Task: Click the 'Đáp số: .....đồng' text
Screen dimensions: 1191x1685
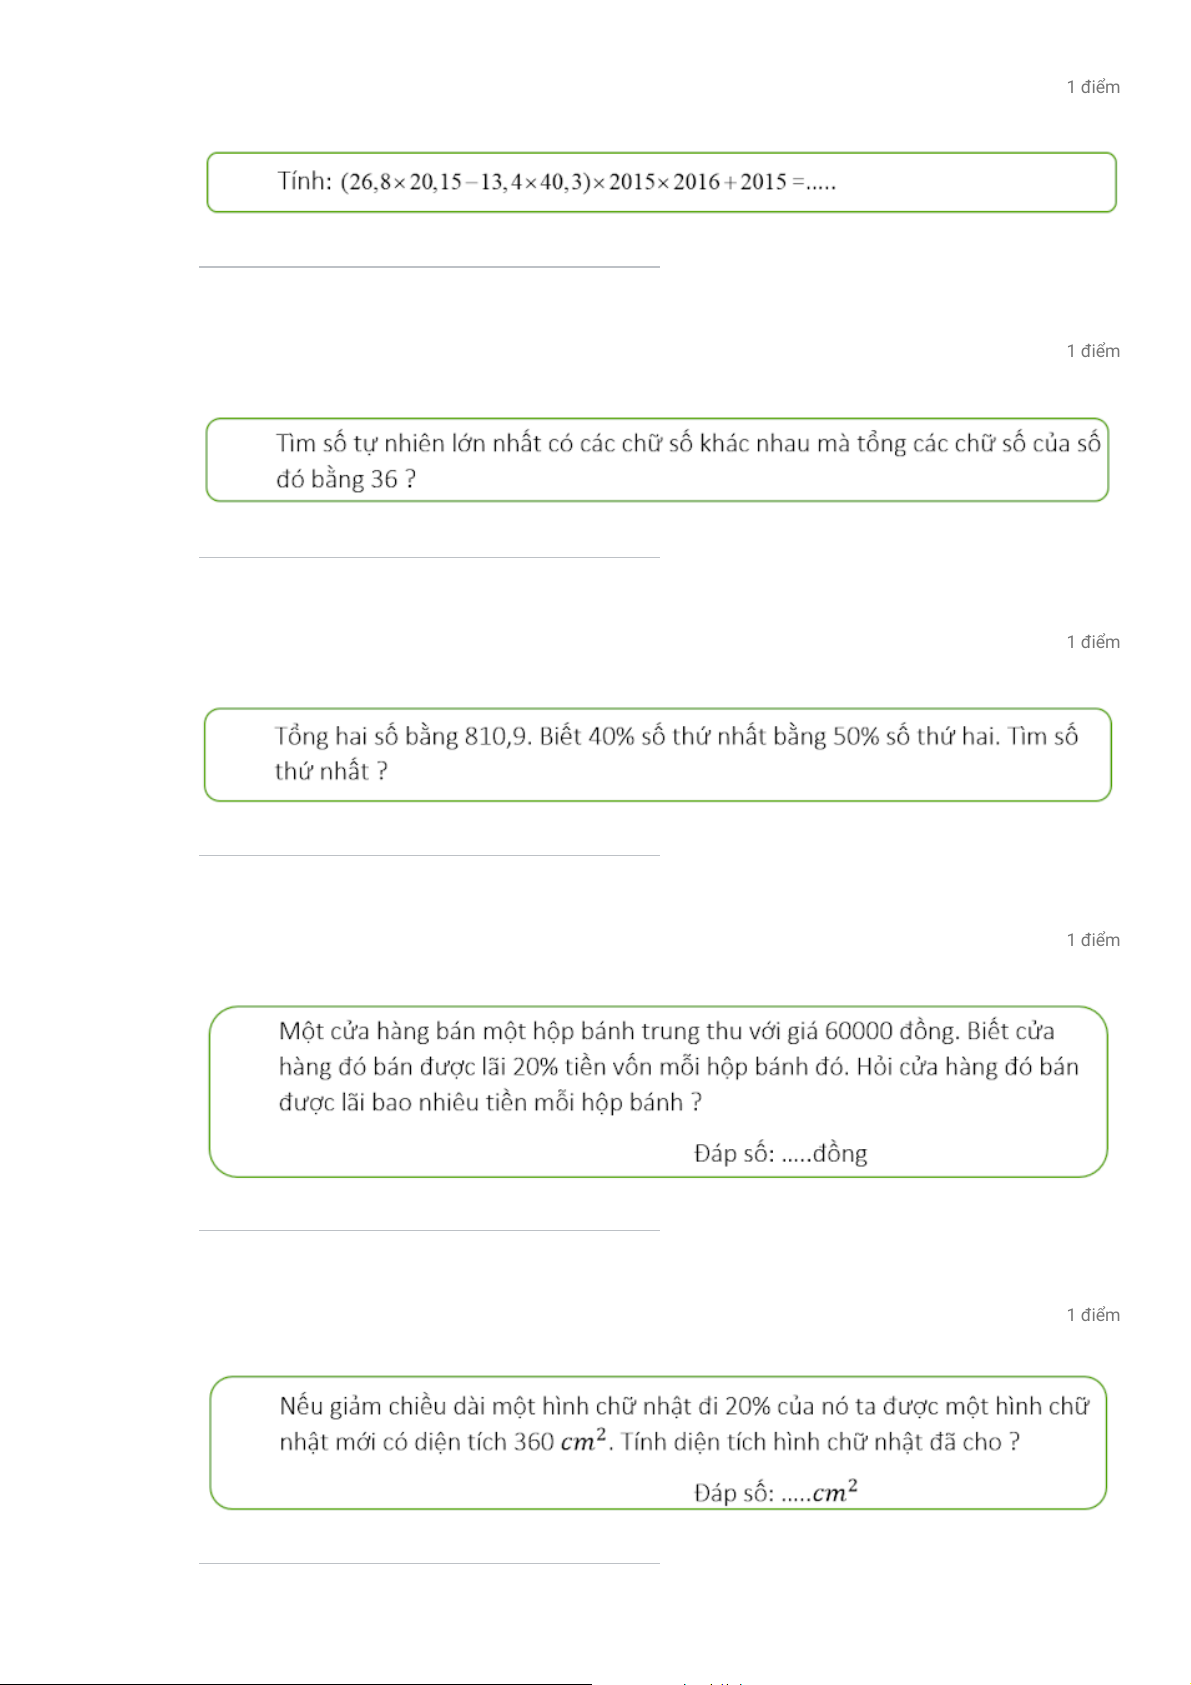Action: point(780,1154)
